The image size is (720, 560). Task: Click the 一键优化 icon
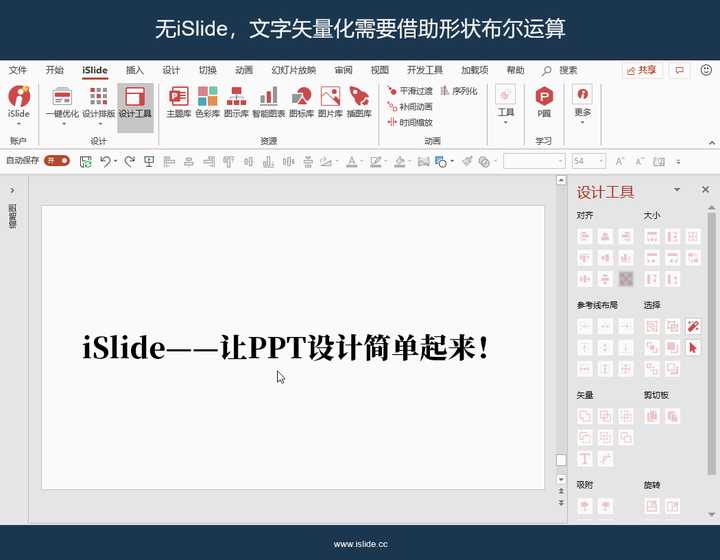tap(62, 102)
